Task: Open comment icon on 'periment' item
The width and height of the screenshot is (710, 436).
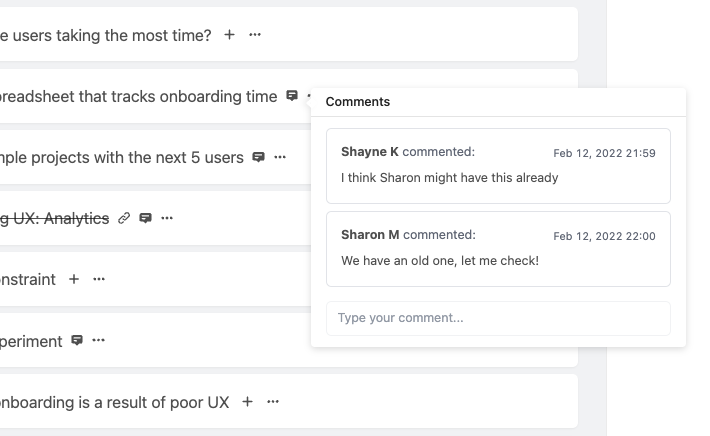Action: point(77,340)
